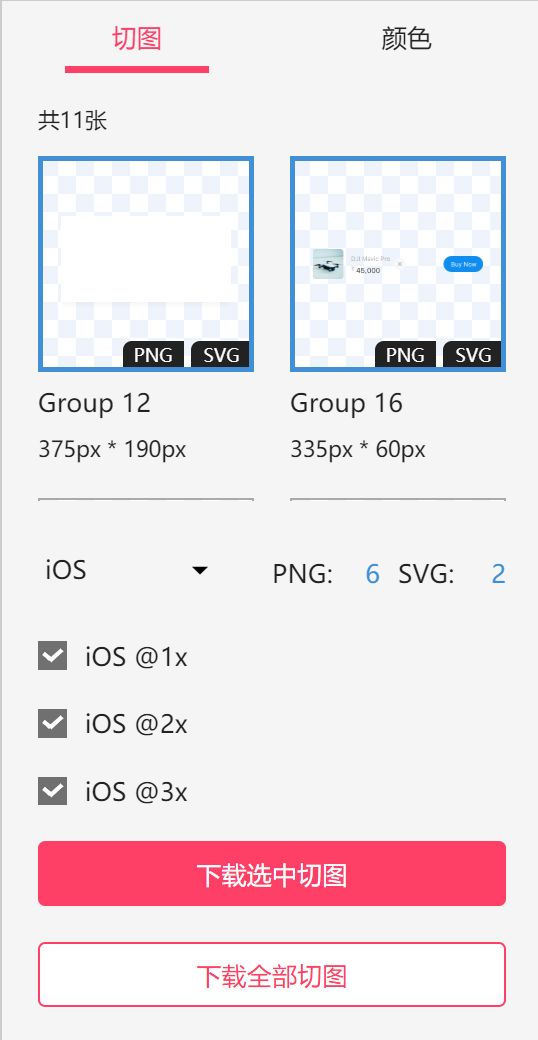Click the PNG badge on Group 16
The width and height of the screenshot is (538, 1040).
click(x=405, y=355)
